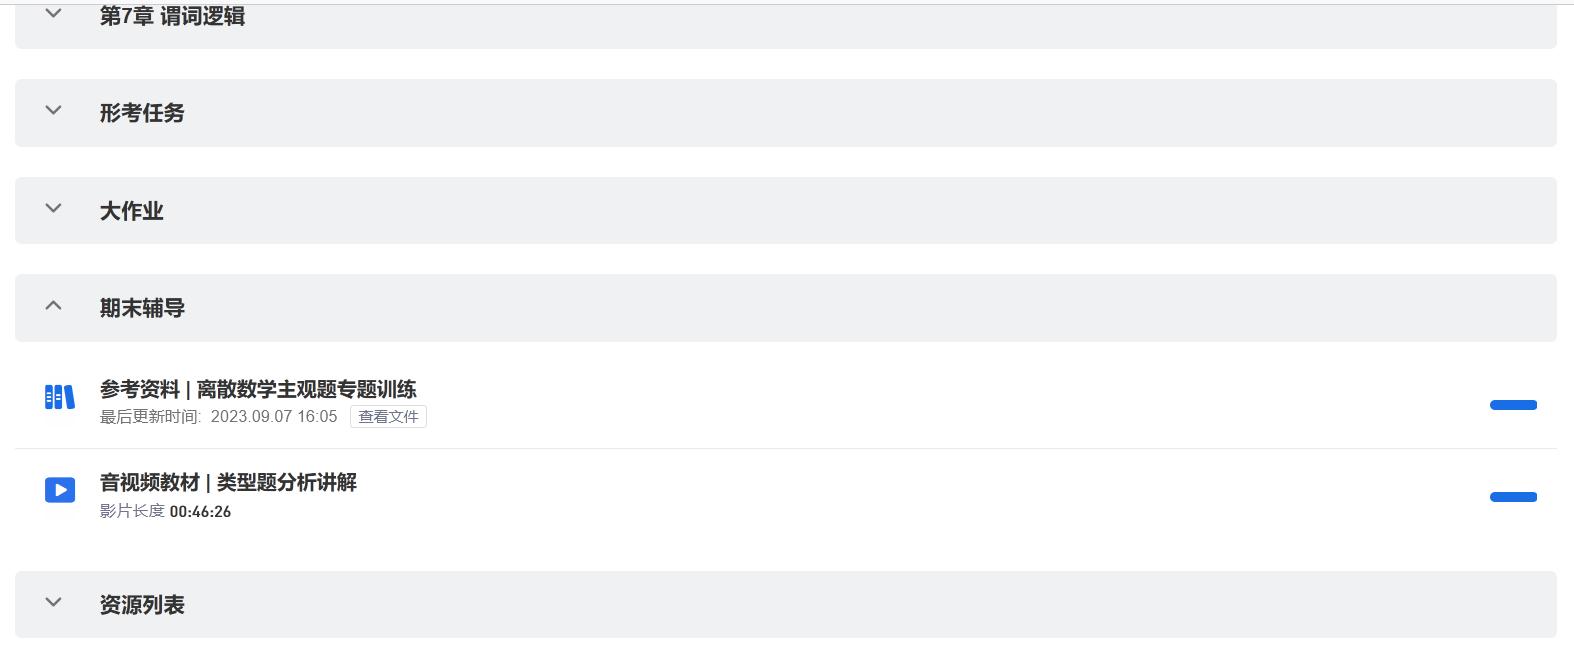
Task: Click the 2023.09.07 16:05 update timestamp
Action: tap(274, 417)
